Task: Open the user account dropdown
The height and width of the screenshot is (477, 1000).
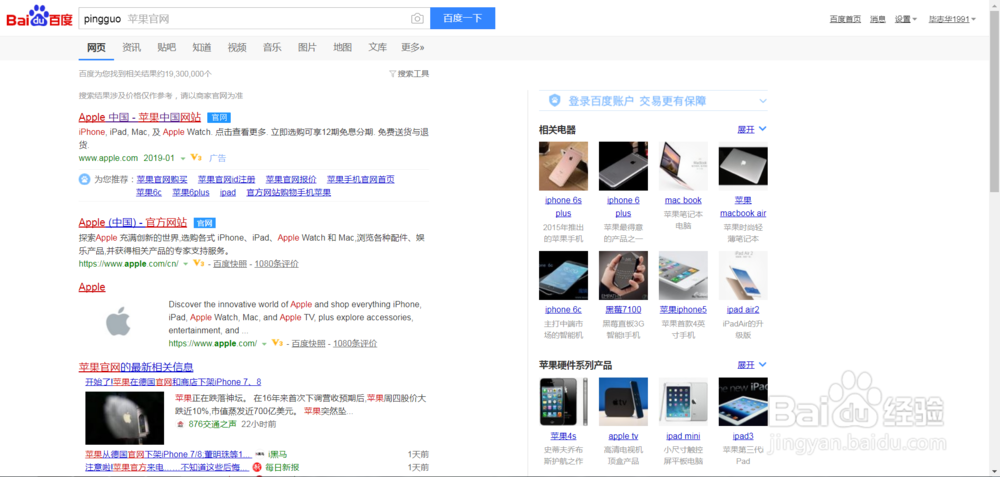Action: click(x=952, y=19)
